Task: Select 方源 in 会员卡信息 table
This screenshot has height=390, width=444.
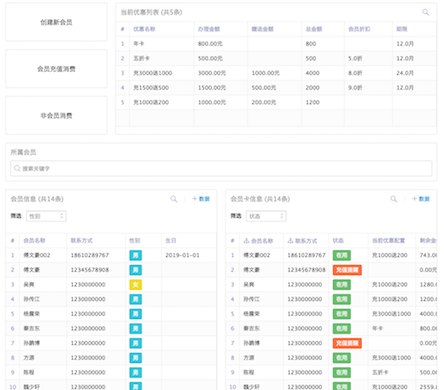Action: 249,358
